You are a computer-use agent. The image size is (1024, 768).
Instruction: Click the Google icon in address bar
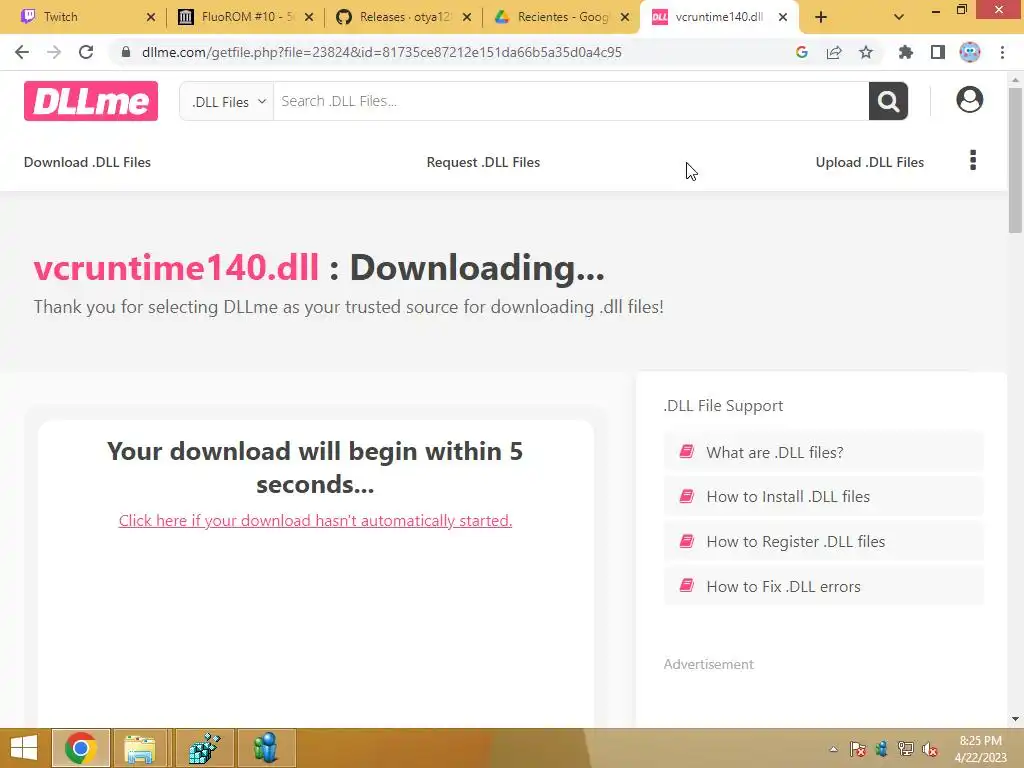pos(802,52)
